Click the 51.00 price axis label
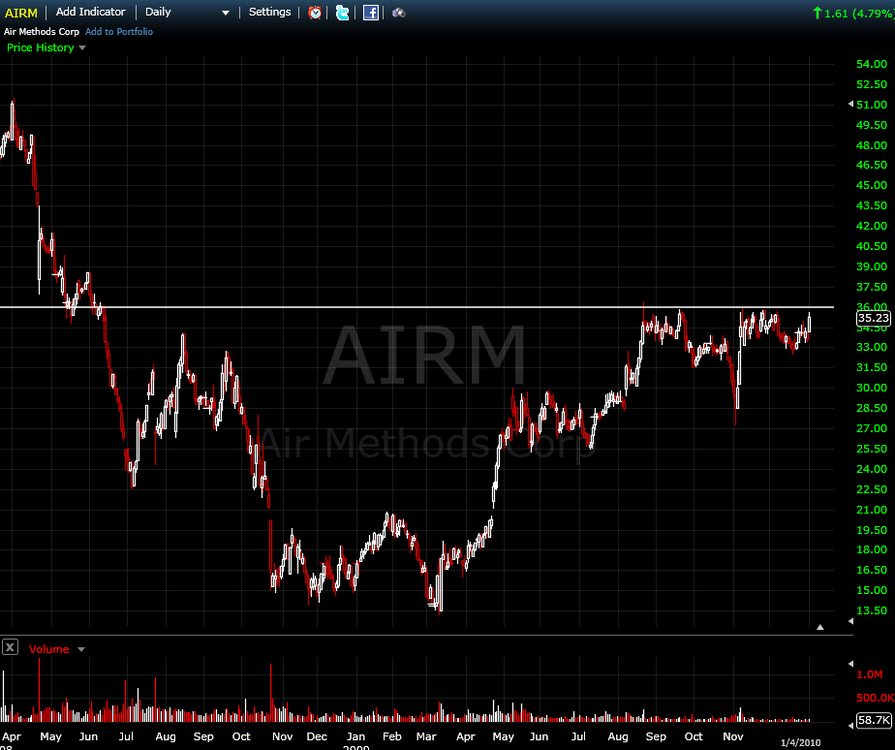 click(x=872, y=104)
